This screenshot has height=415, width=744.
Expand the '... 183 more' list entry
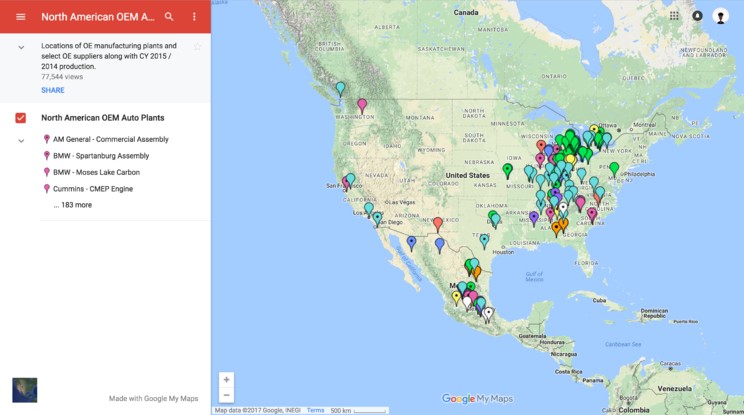[73, 205]
